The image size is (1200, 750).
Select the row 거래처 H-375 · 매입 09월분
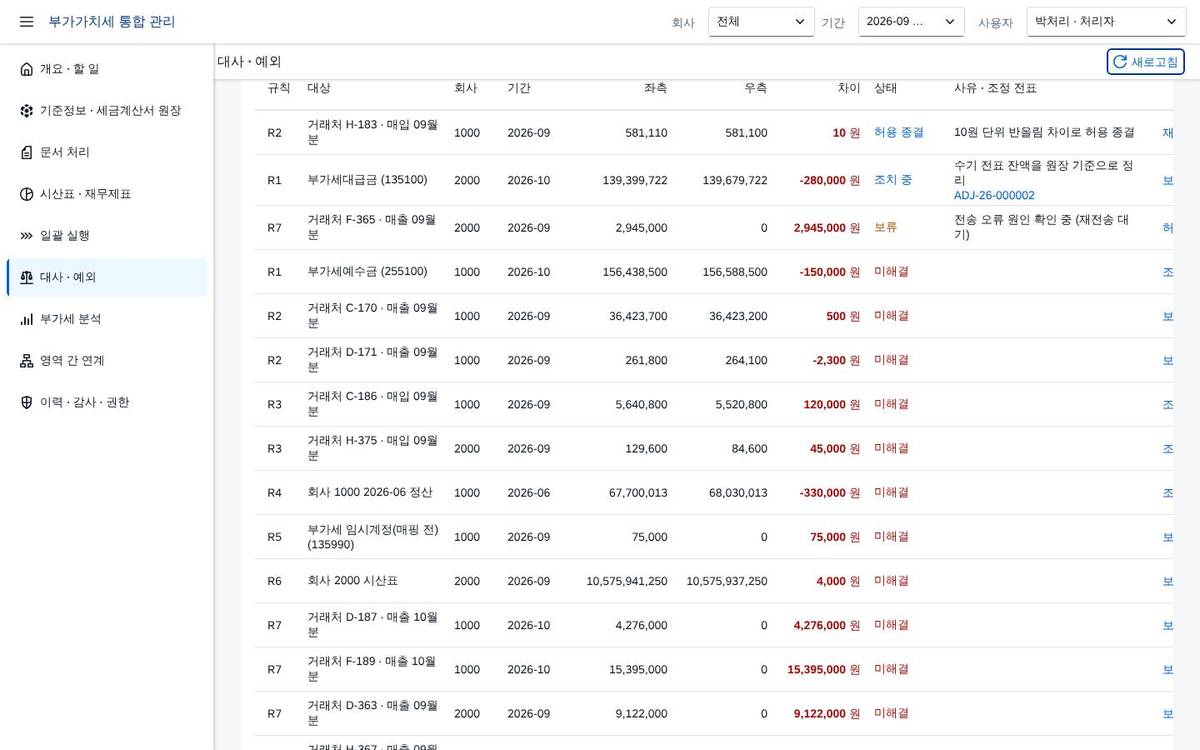coord(713,448)
